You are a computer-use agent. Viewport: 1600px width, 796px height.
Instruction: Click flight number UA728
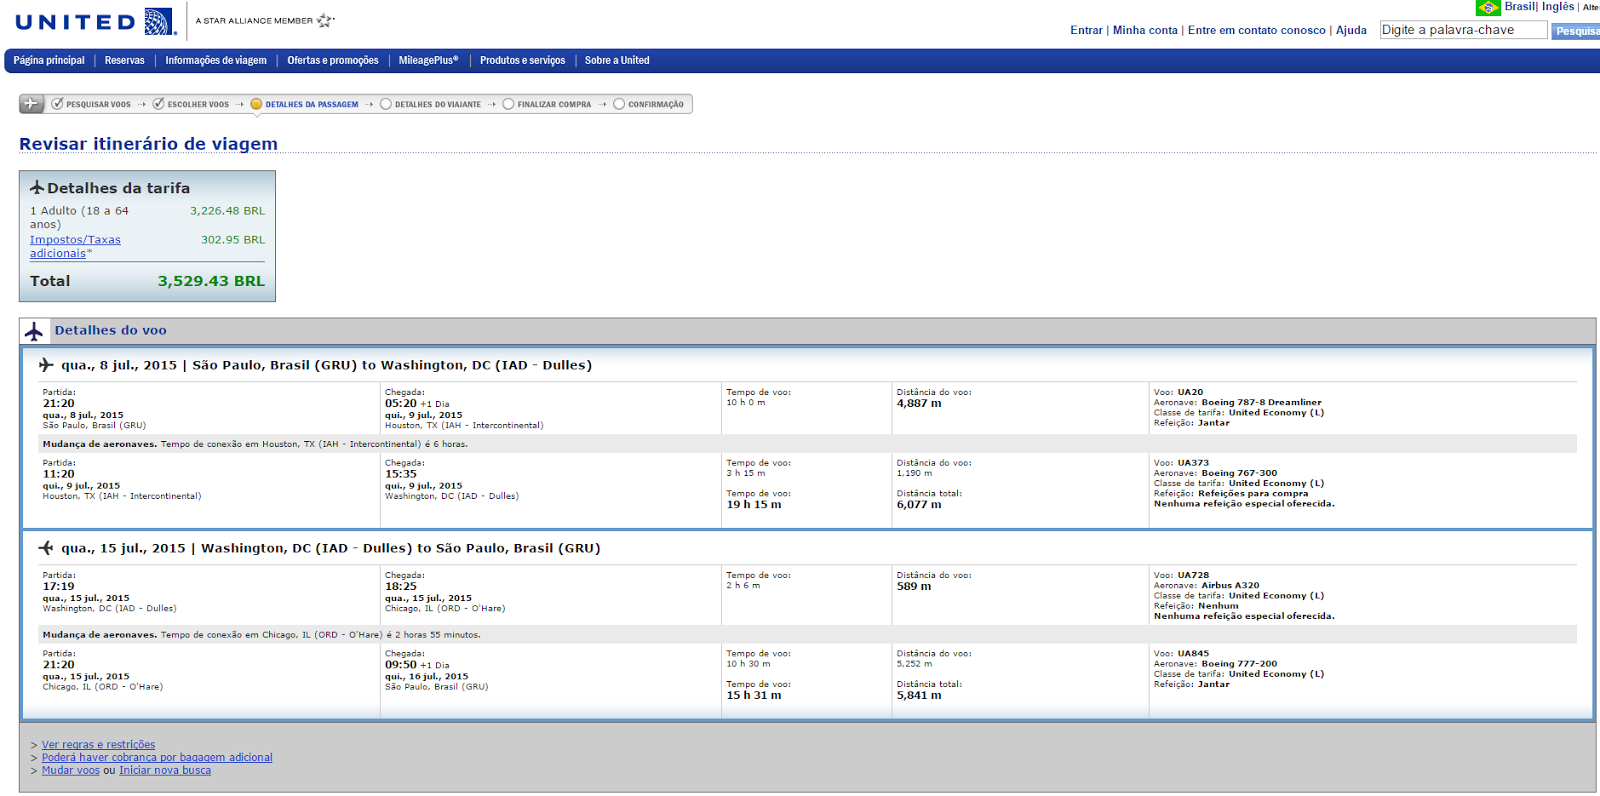tap(1193, 576)
